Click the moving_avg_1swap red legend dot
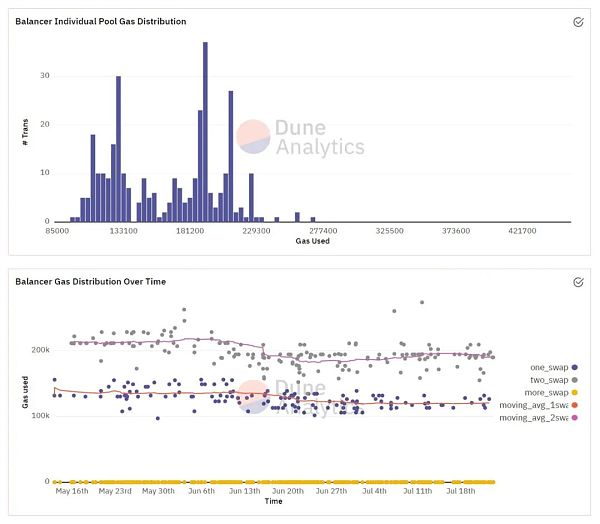Screen dimensions: 600x524 (574, 404)
